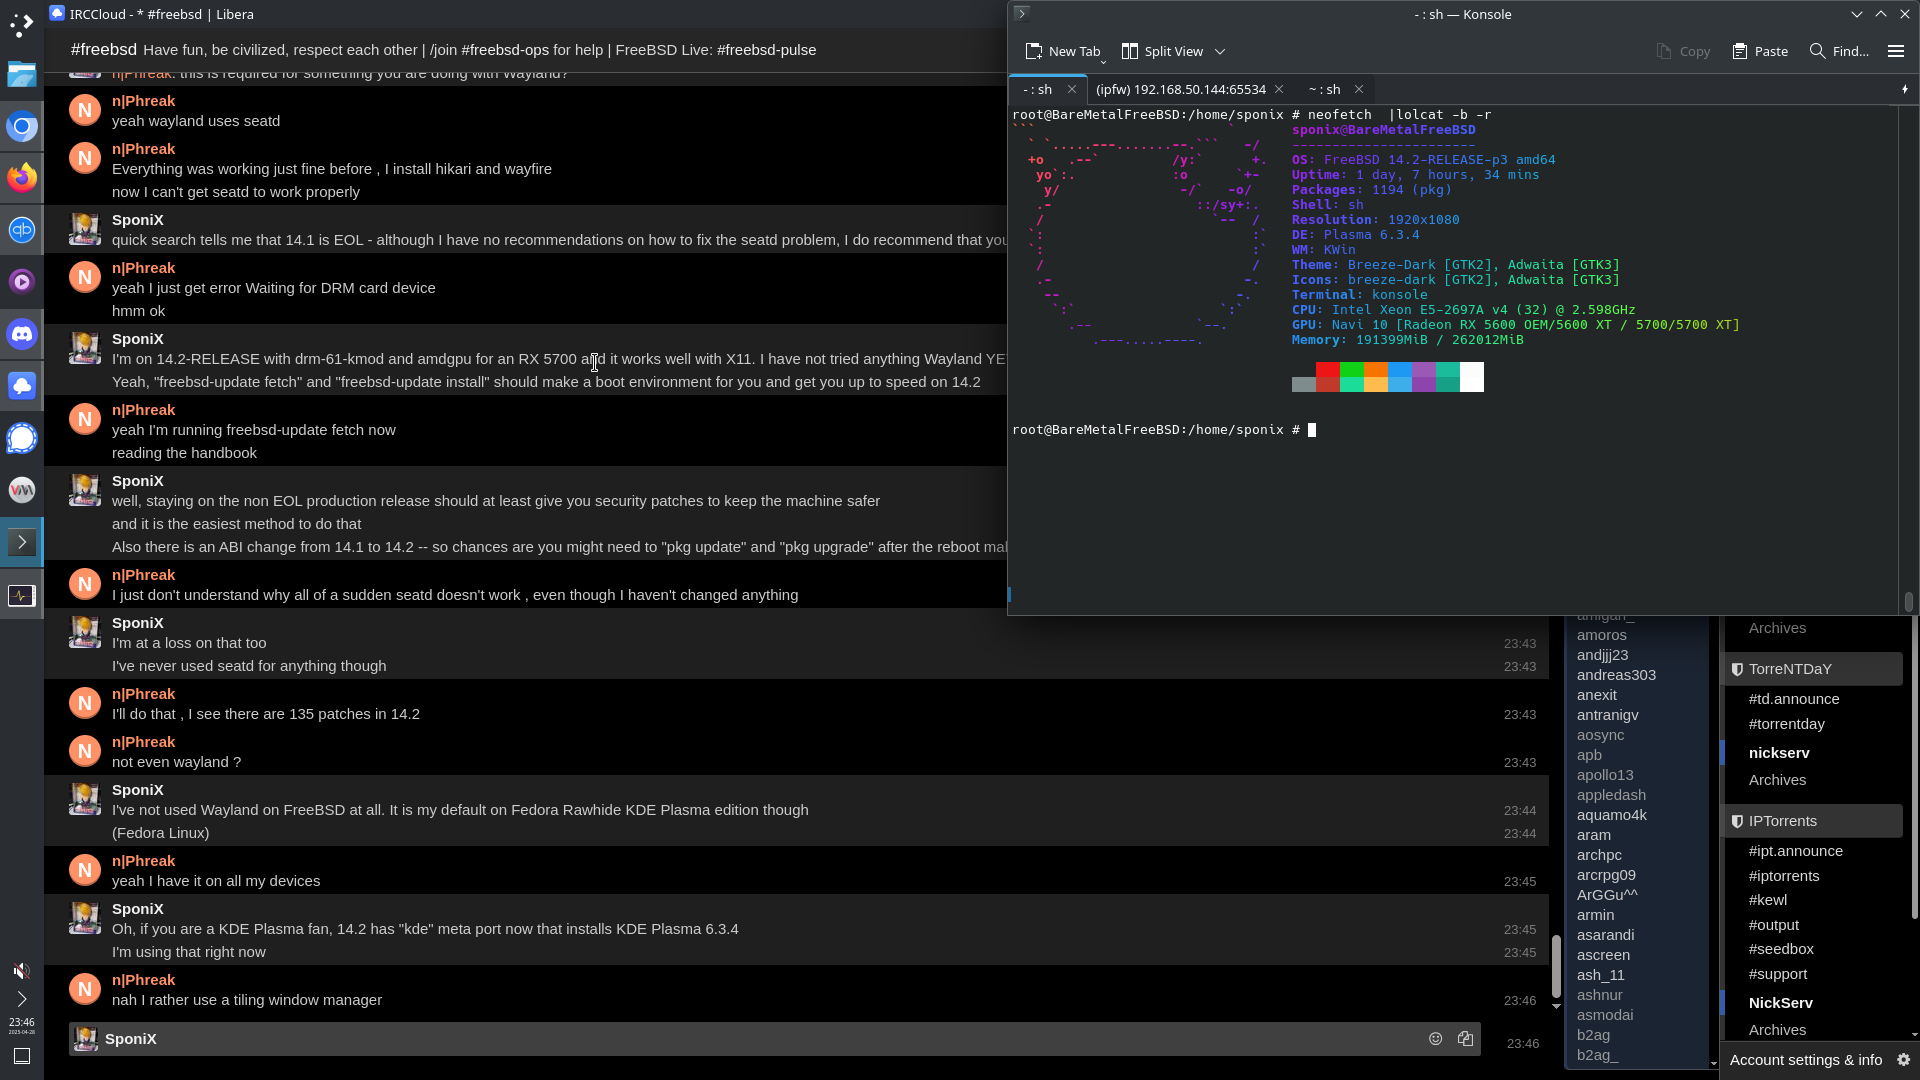Click the Konsole window title icon
Viewport: 1920px width, 1080px height.
click(1022, 13)
